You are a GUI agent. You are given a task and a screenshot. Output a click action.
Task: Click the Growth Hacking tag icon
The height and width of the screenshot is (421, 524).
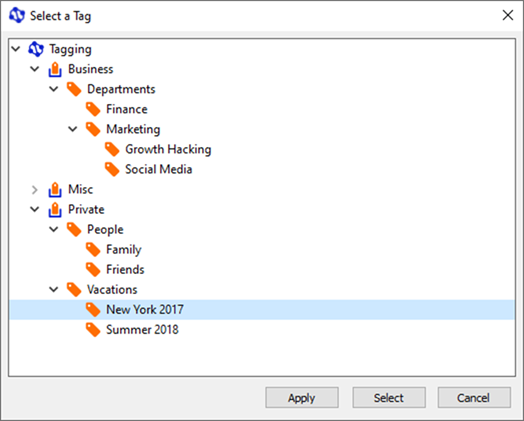[x=112, y=149]
